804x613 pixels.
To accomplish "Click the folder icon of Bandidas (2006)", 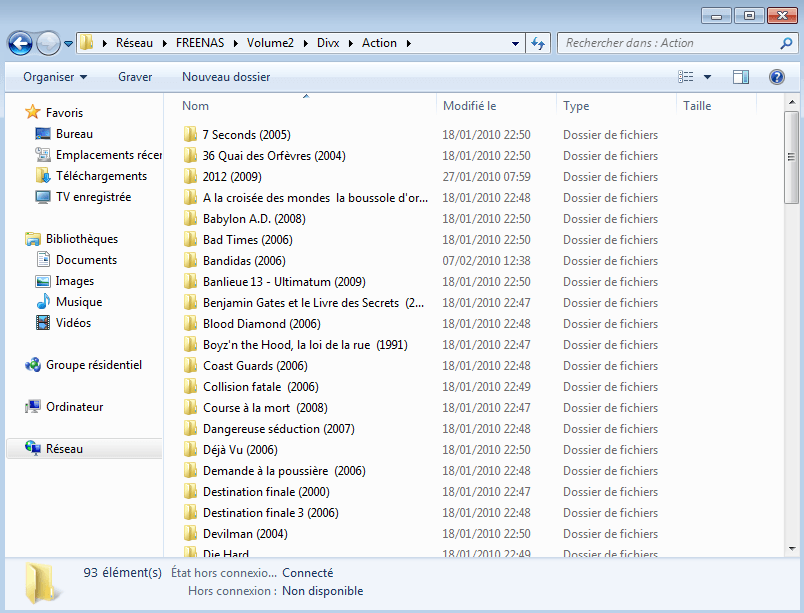I will 190,260.
